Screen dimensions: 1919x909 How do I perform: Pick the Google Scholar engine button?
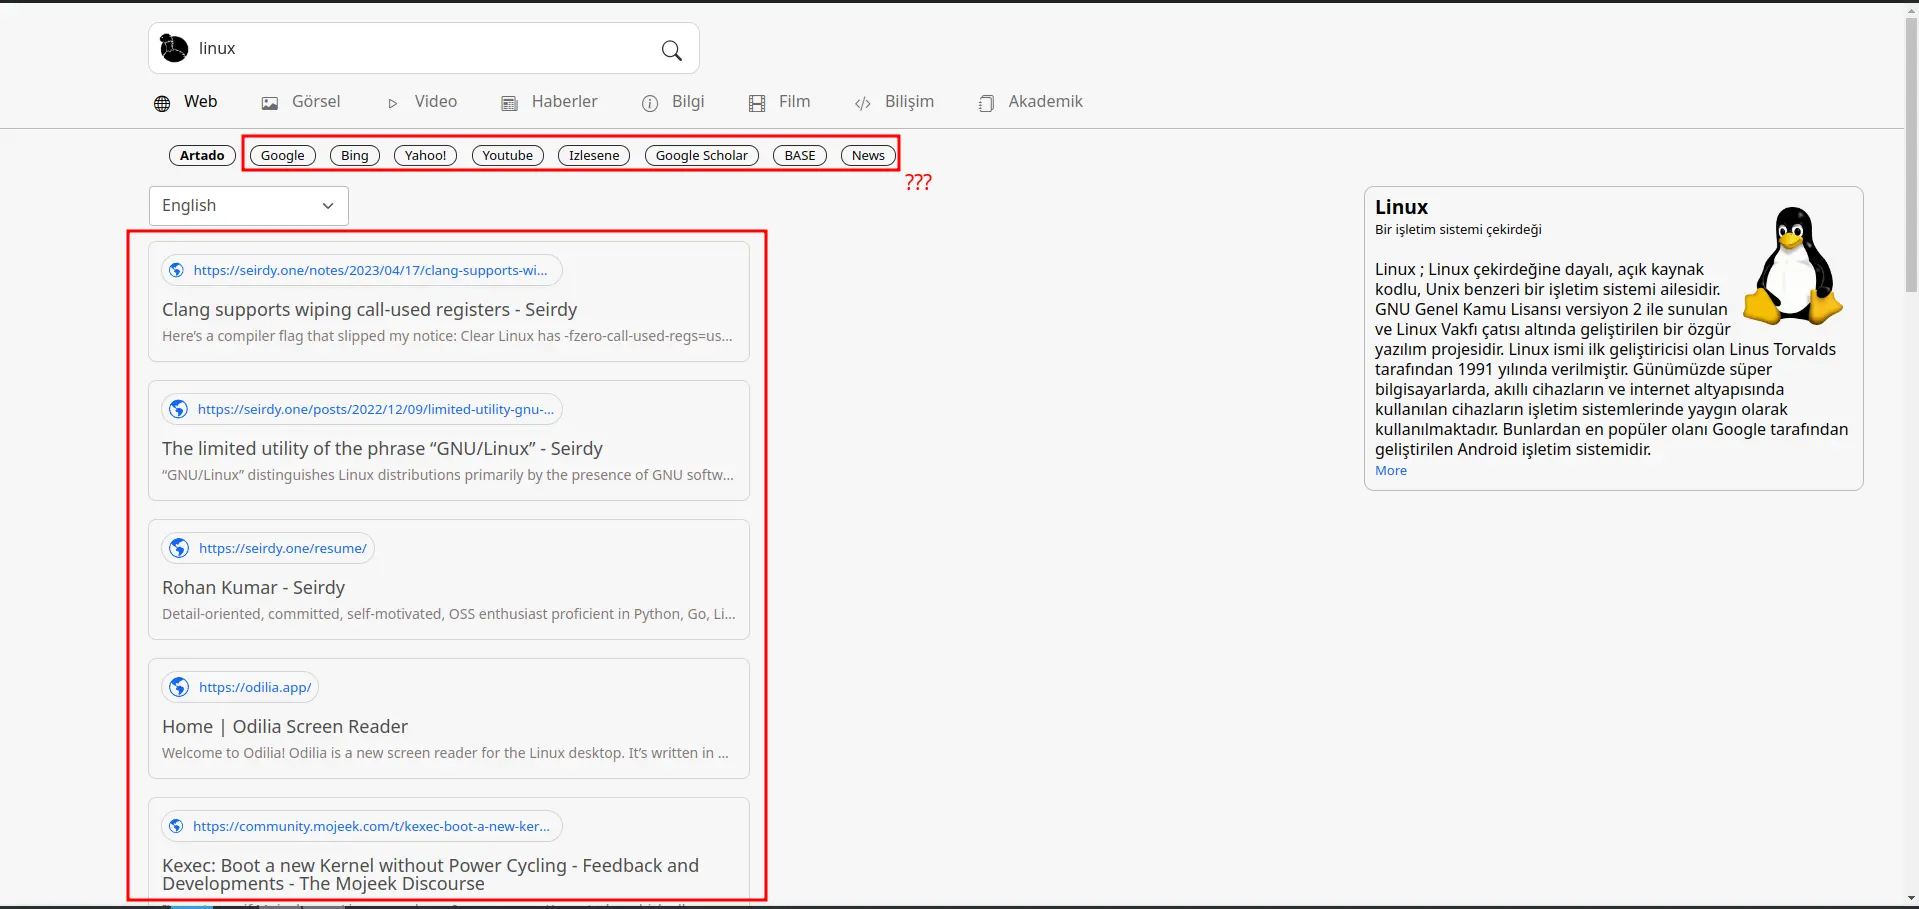[x=702, y=155]
